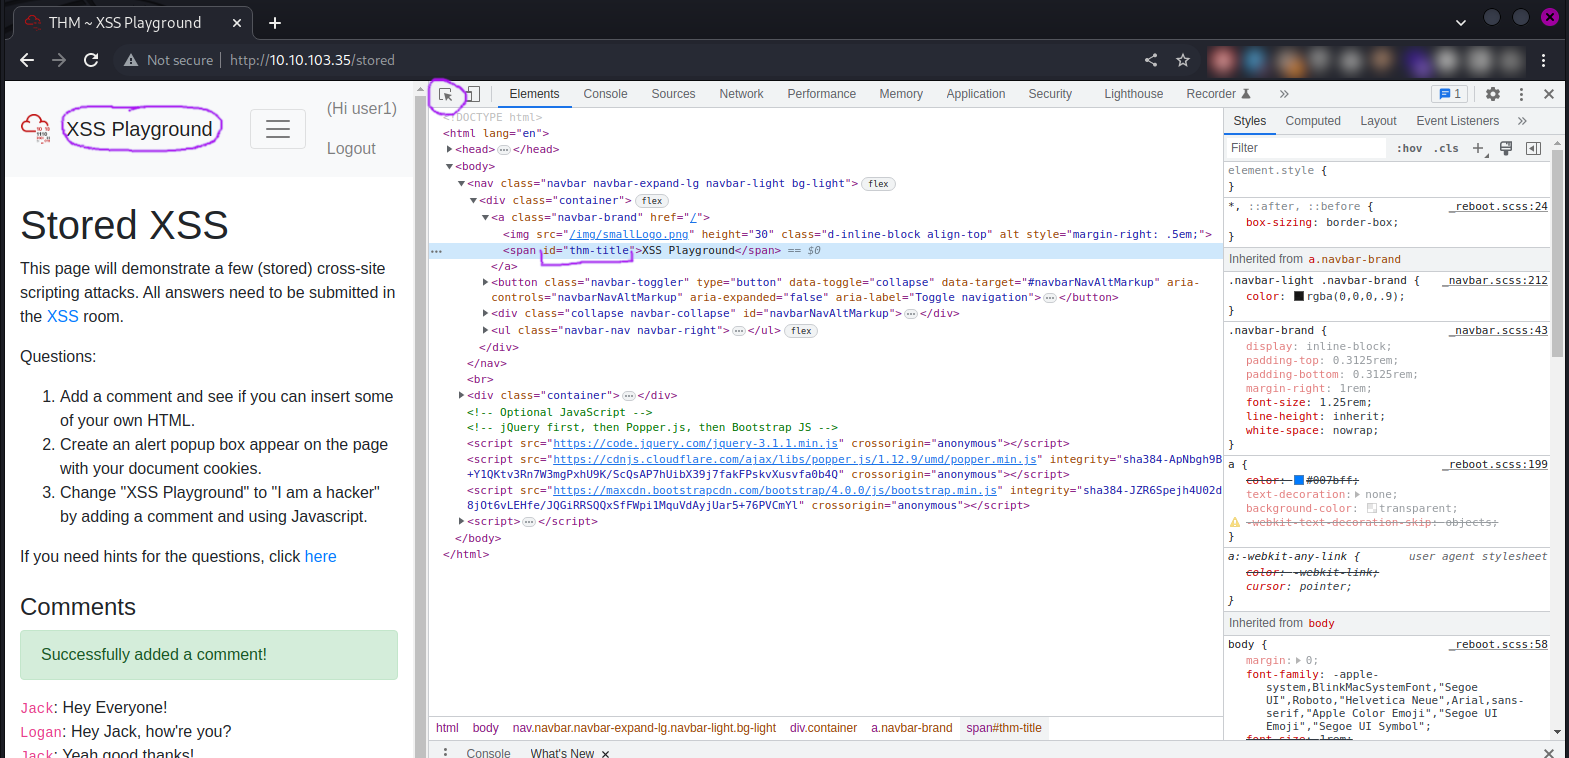Expand the head element node
Image resolution: width=1569 pixels, height=758 pixels.
[x=449, y=150]
